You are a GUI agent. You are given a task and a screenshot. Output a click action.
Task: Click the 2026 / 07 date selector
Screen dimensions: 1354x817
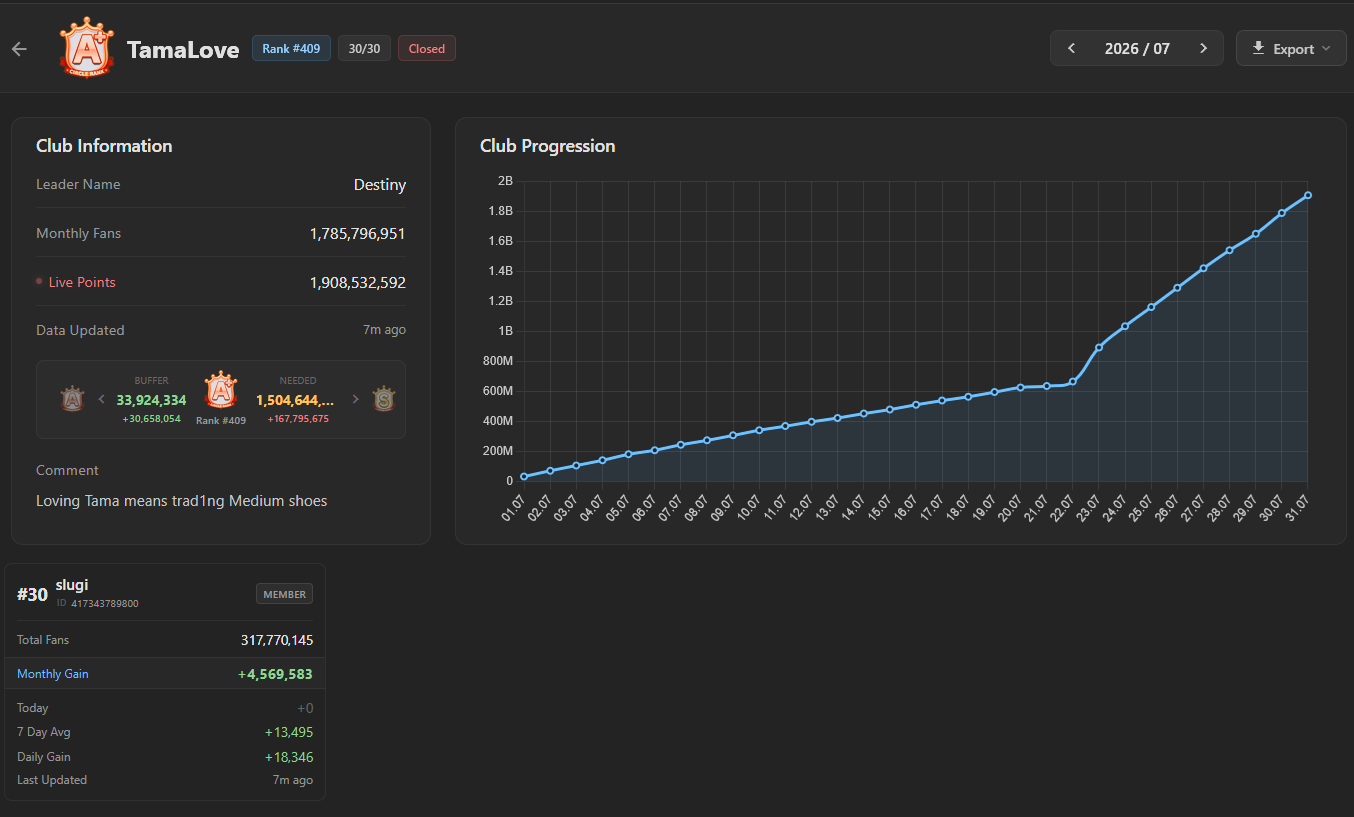click(x=1137, y=48)
